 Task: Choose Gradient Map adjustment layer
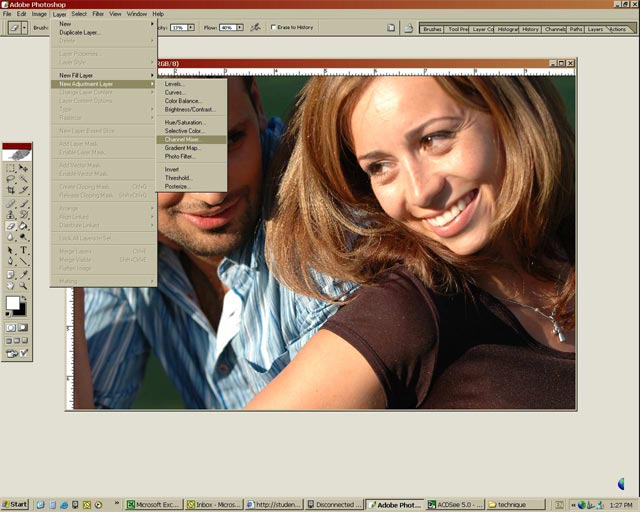point(191,148)
